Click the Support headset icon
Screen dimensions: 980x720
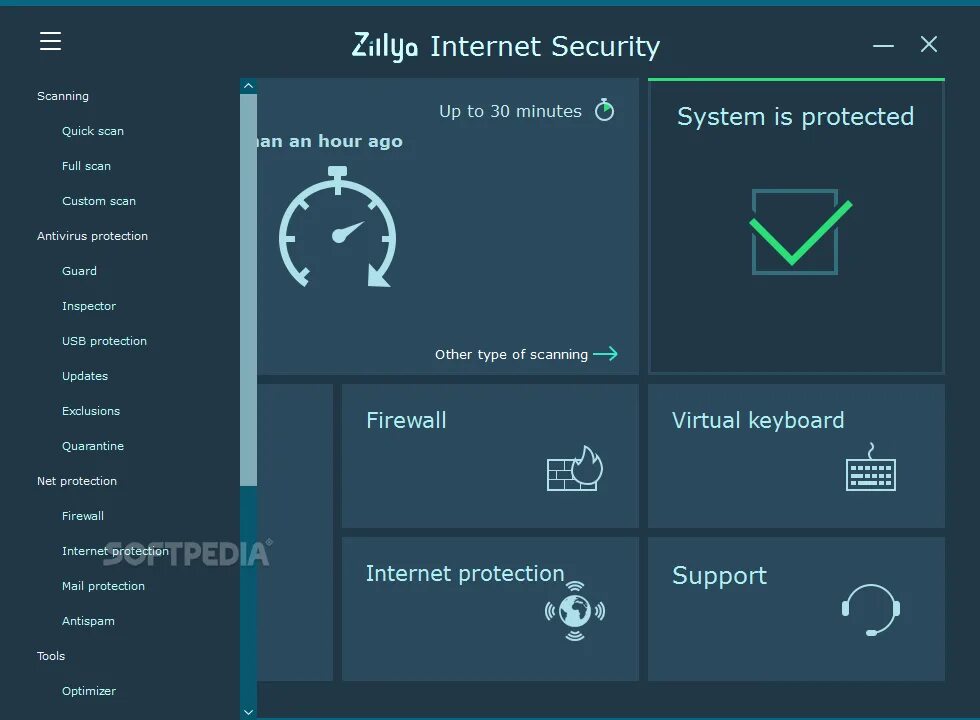tap(870, 609)
